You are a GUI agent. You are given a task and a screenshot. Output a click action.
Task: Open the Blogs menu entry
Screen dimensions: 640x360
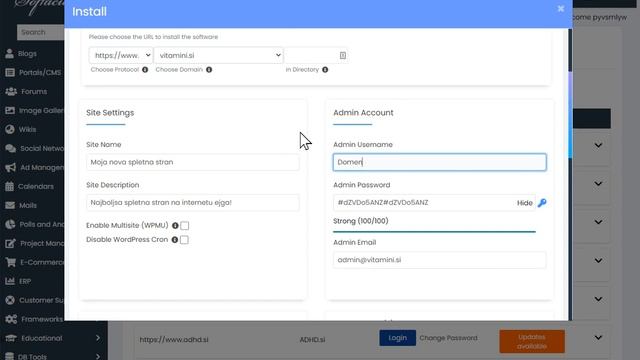pyautogui.click(x=27, y=53)
